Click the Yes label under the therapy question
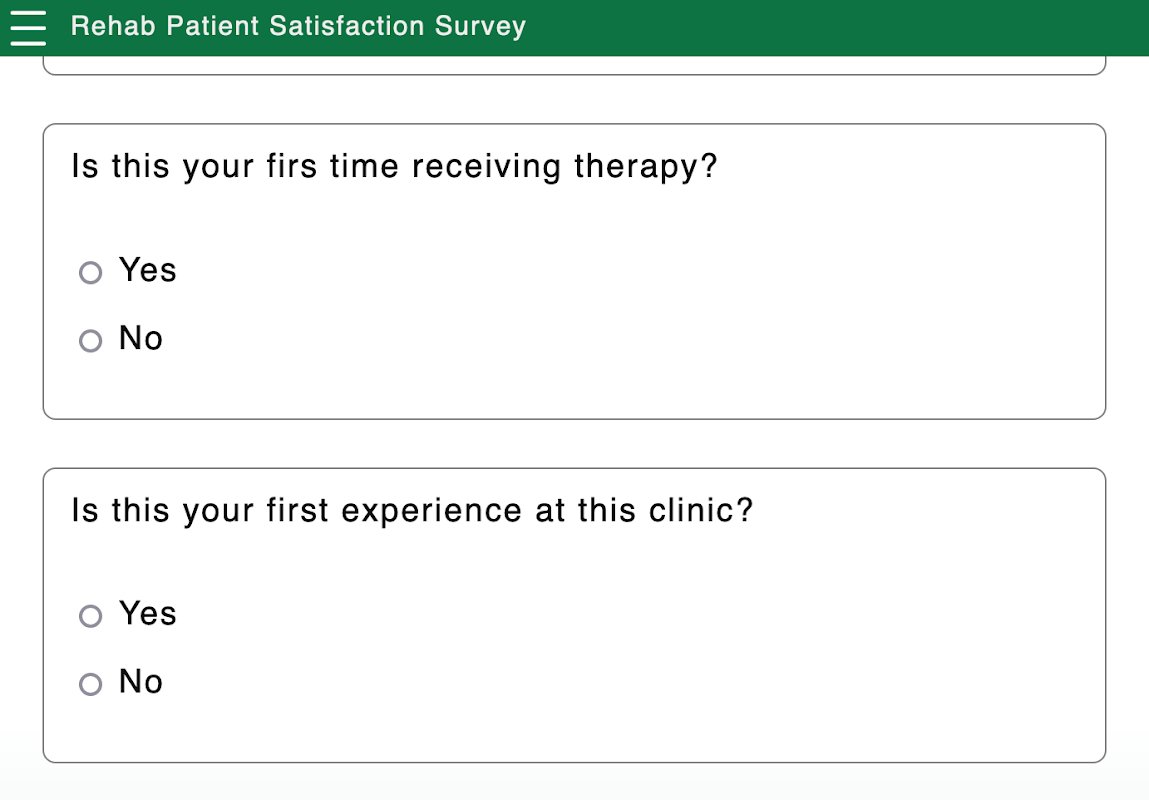Image resolution: width=1149 pixels, height=800 pixels. tap(148, 270)
